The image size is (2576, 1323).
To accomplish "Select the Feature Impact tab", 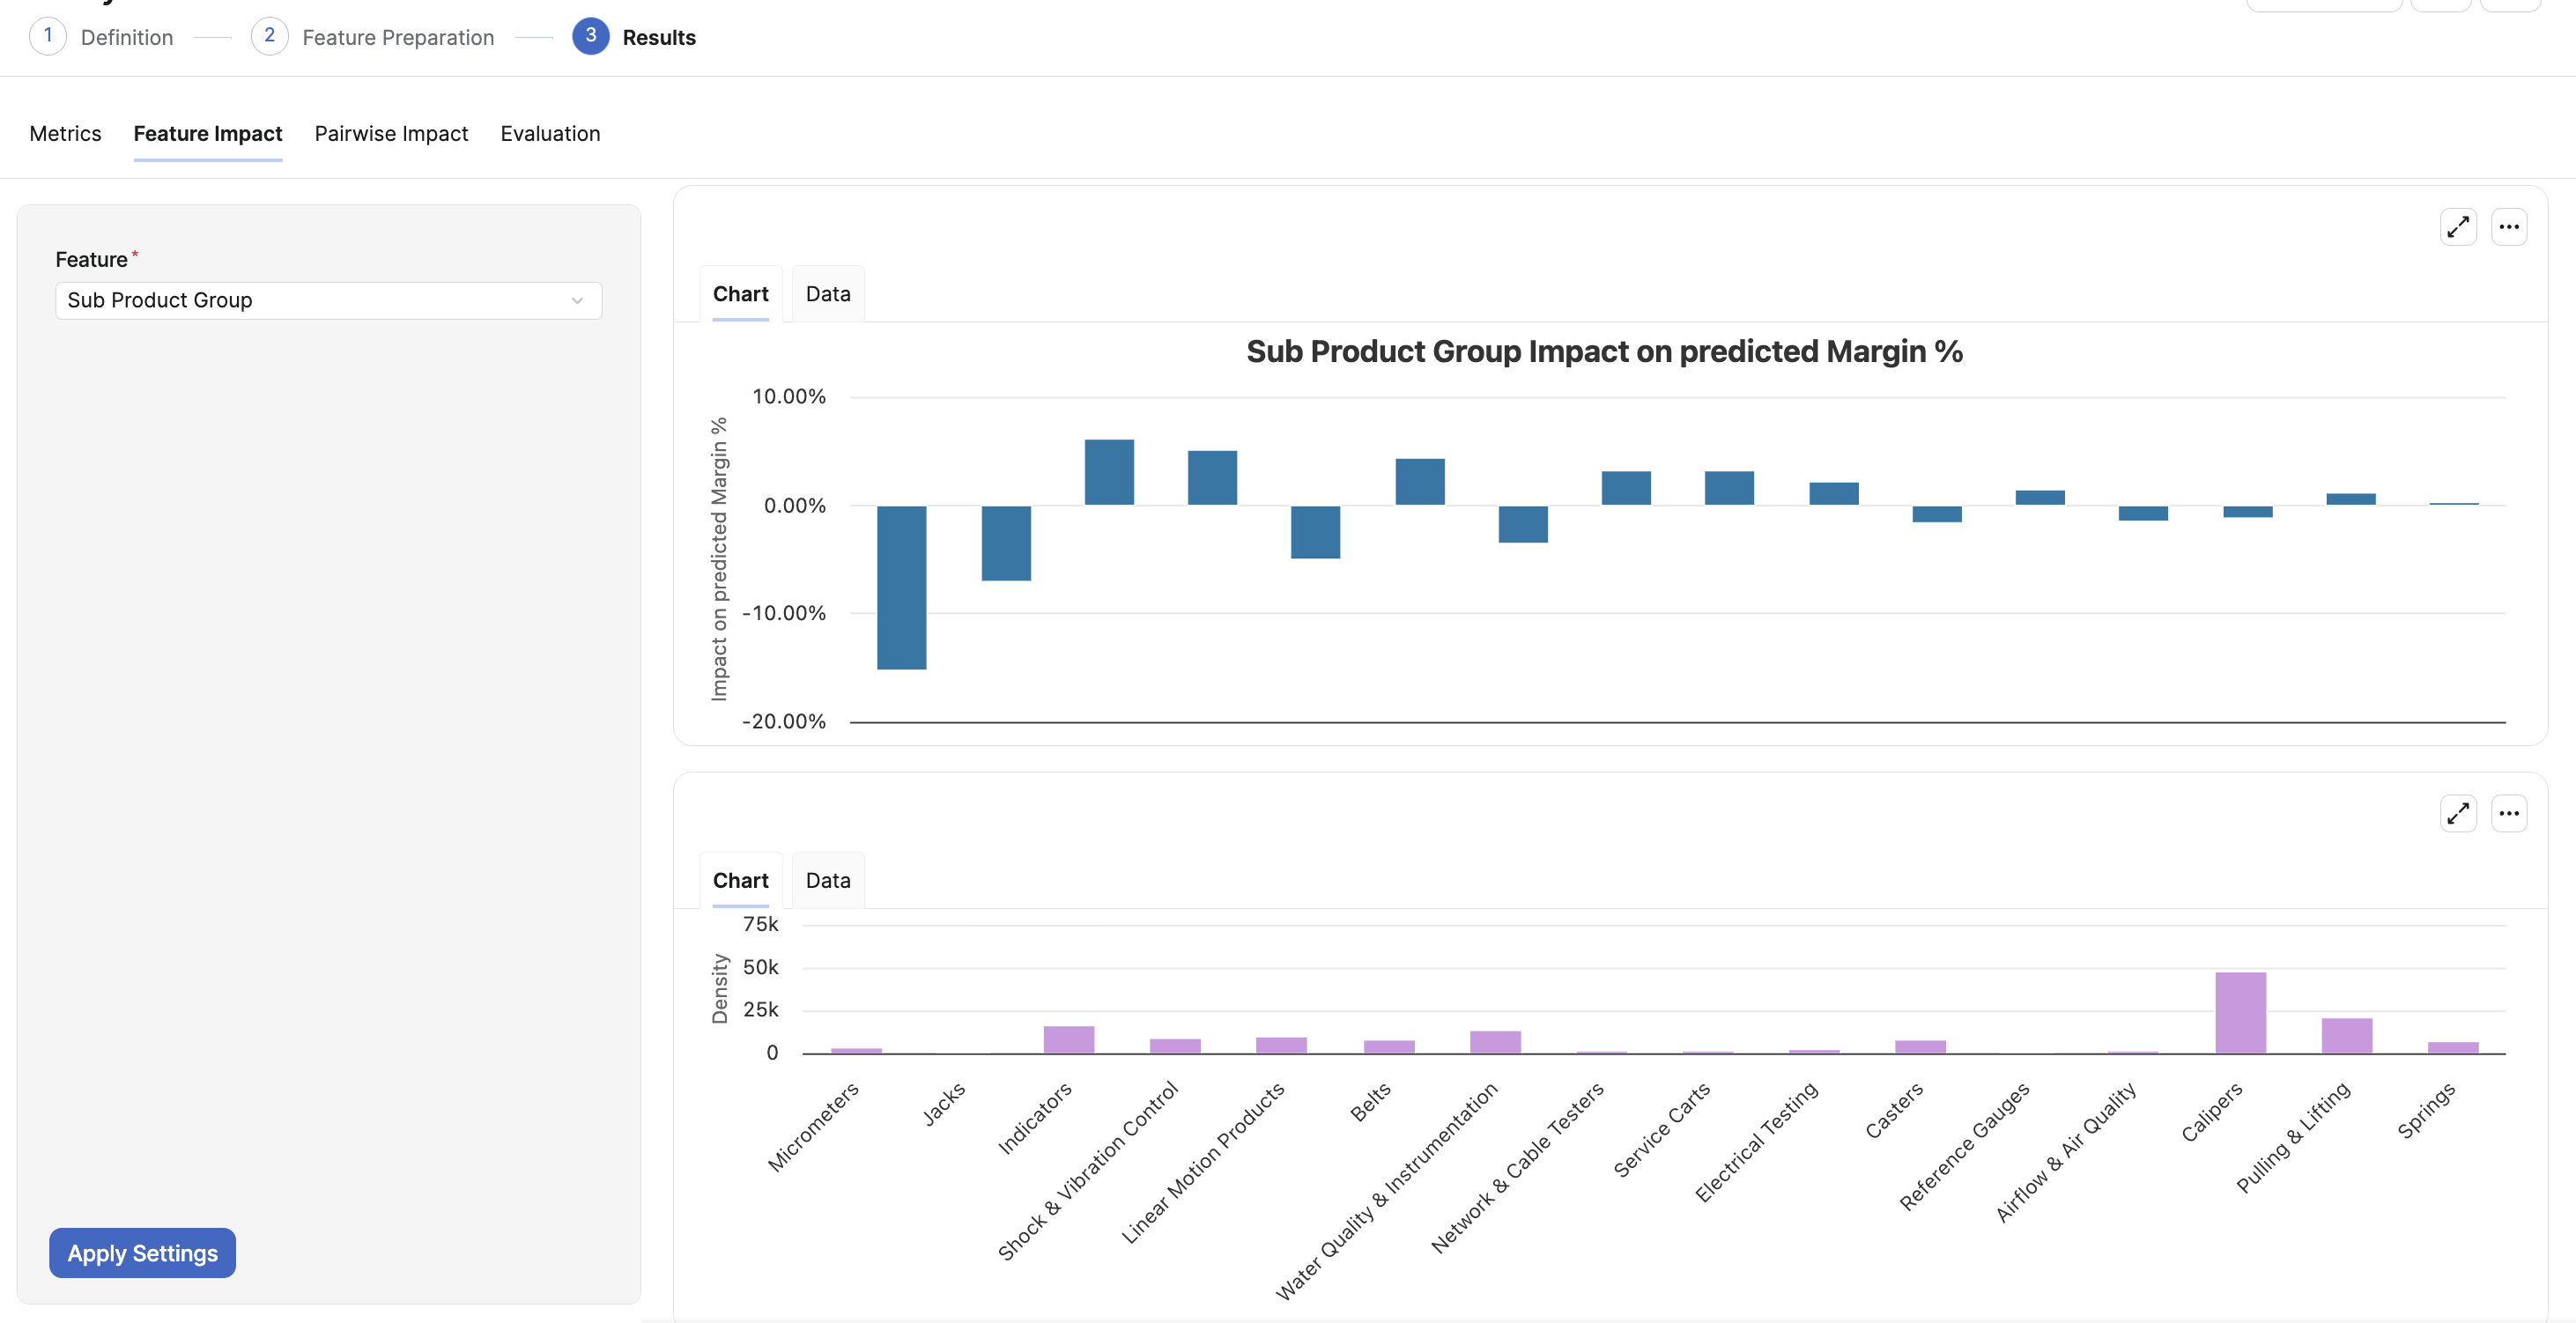I will (x=208, y=134).
